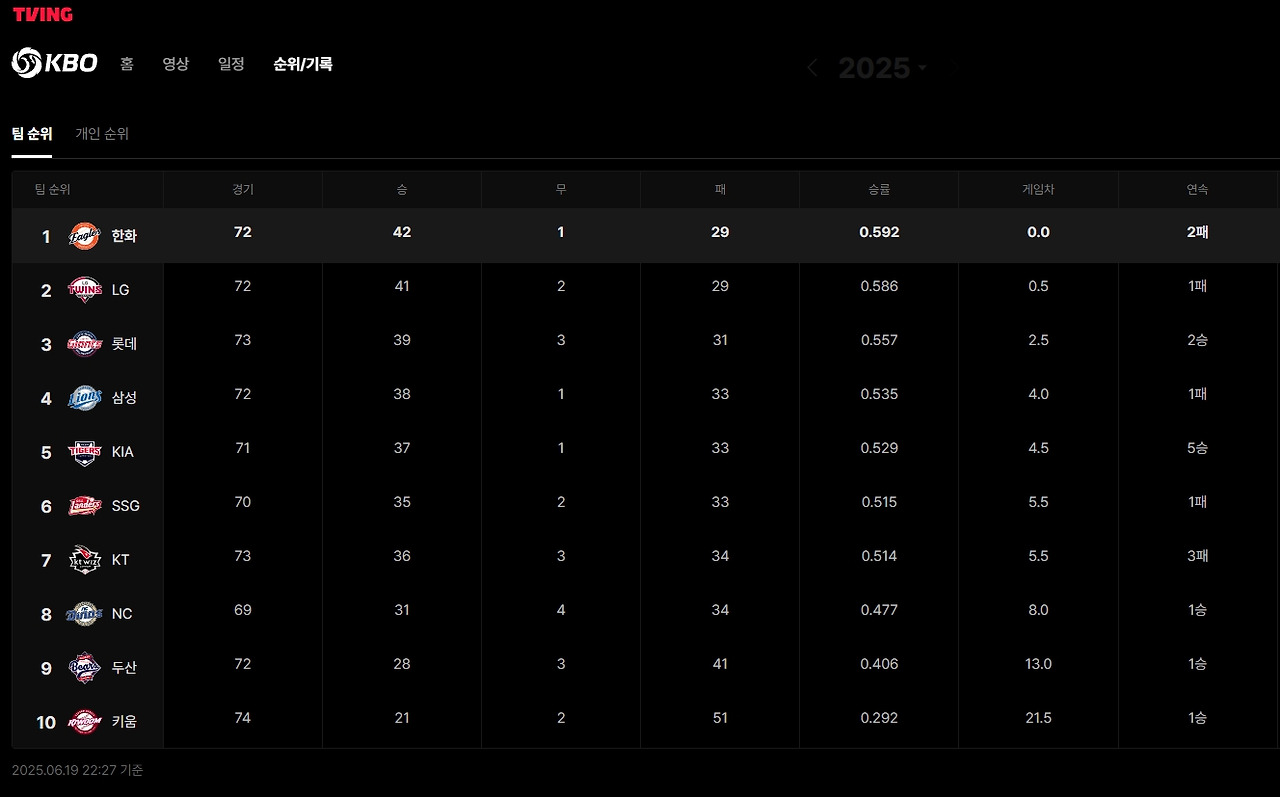Click SSG's win rate 0.515
Viewport: 1280px width, 797px height.
[x=879, y=502]
